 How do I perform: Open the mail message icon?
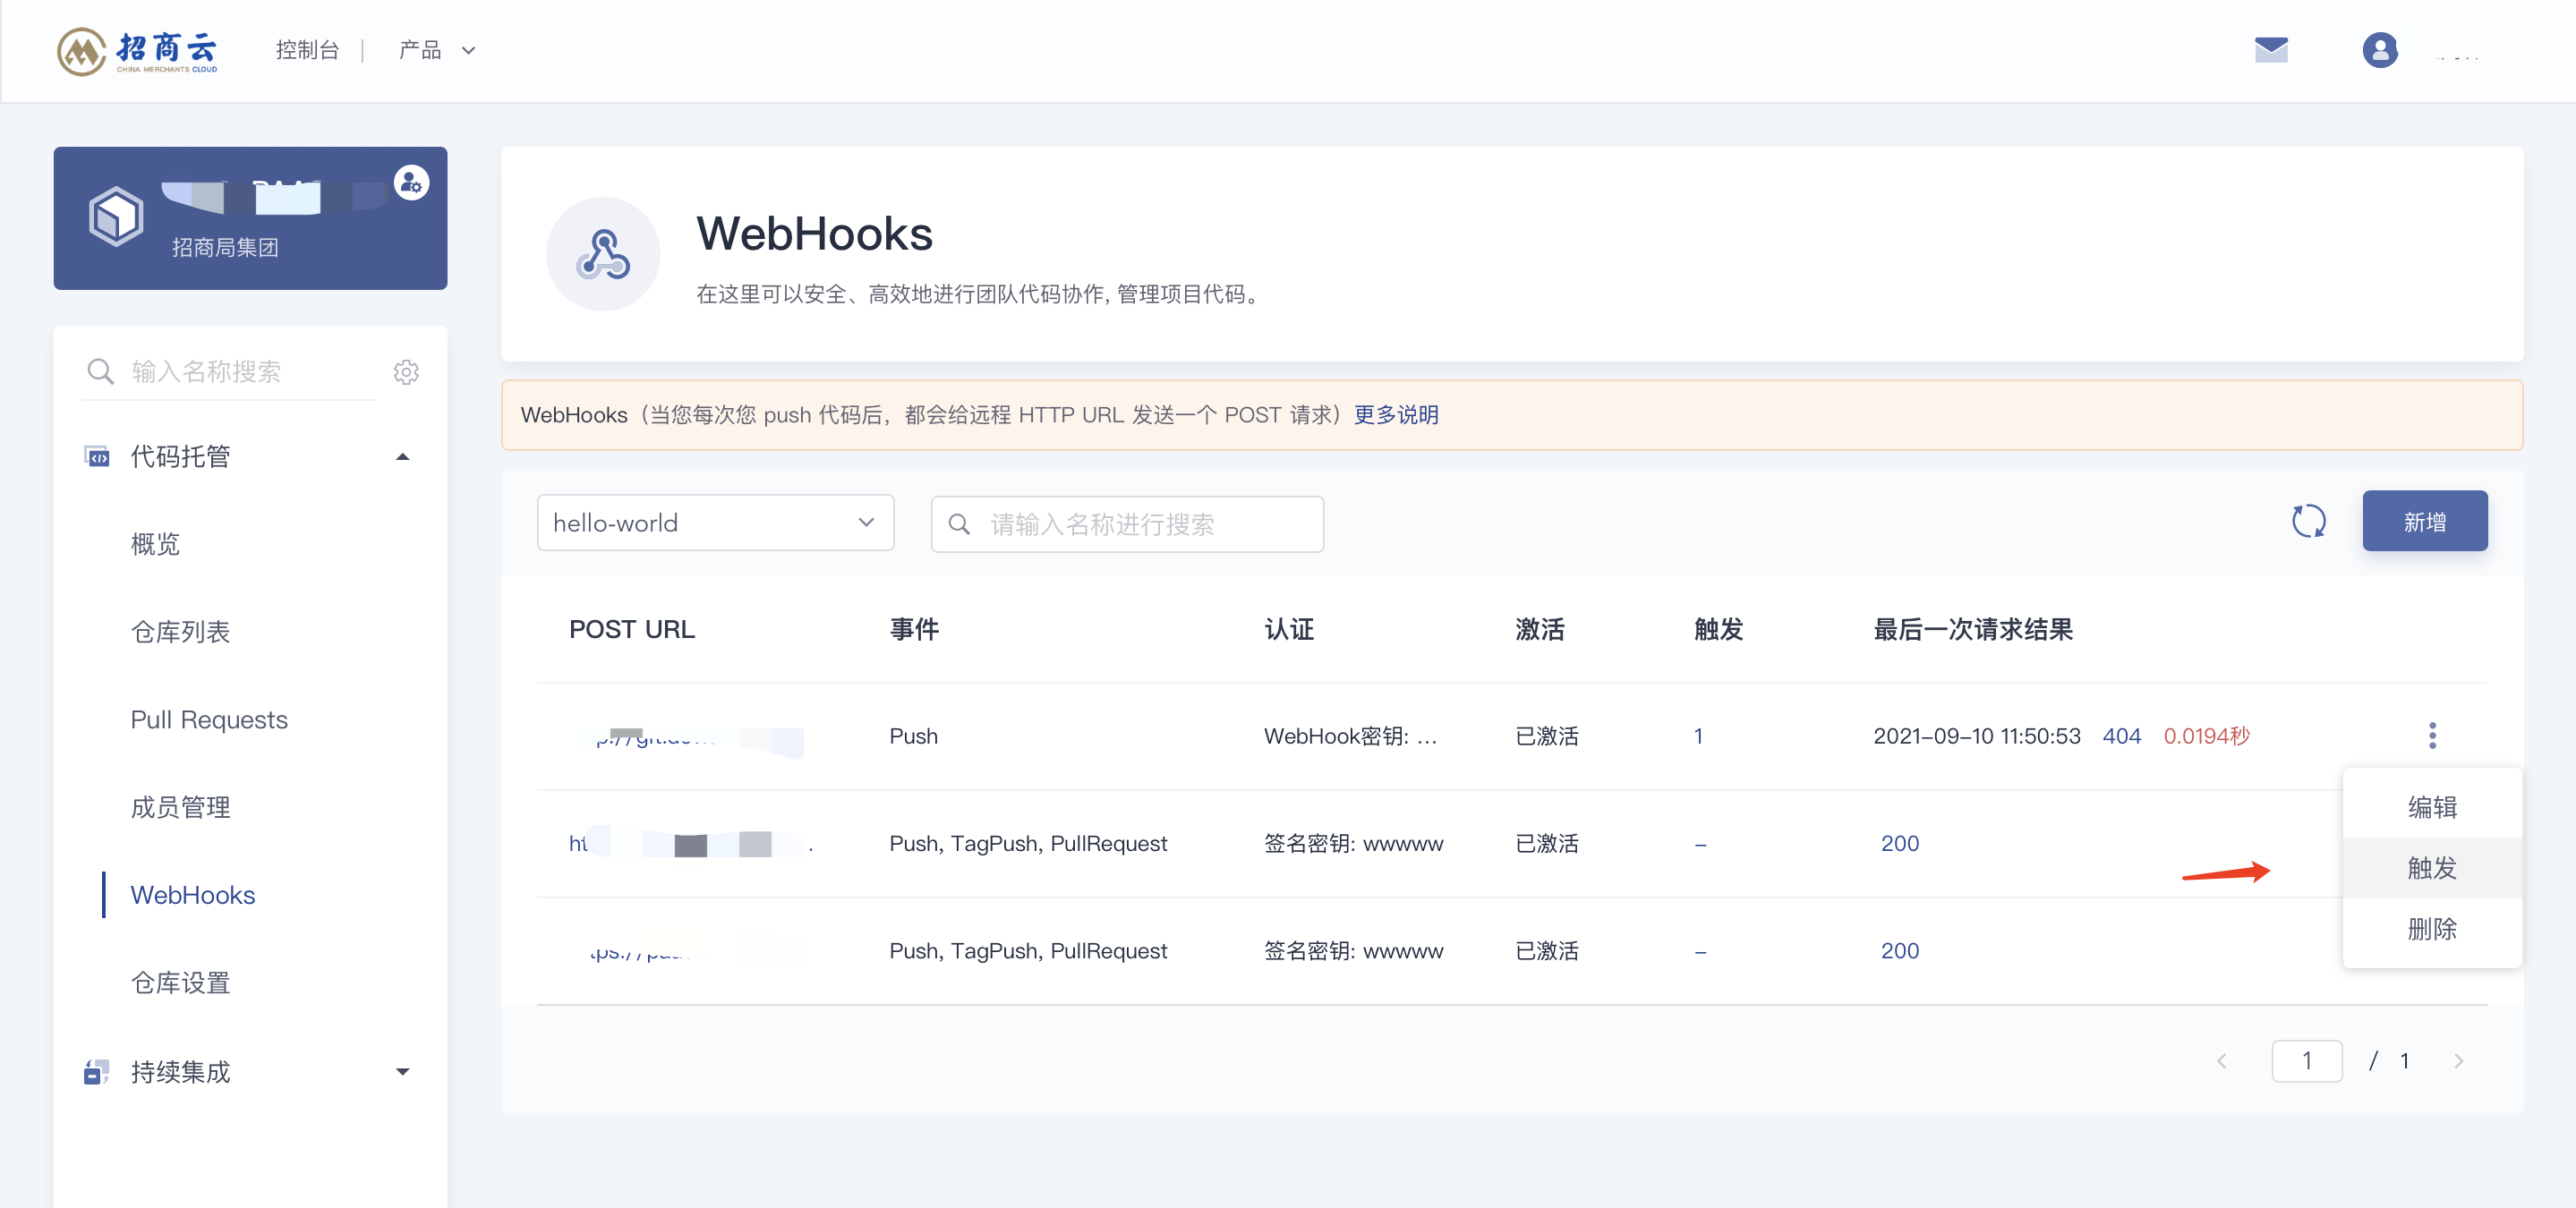click(x=2271, y=49)
